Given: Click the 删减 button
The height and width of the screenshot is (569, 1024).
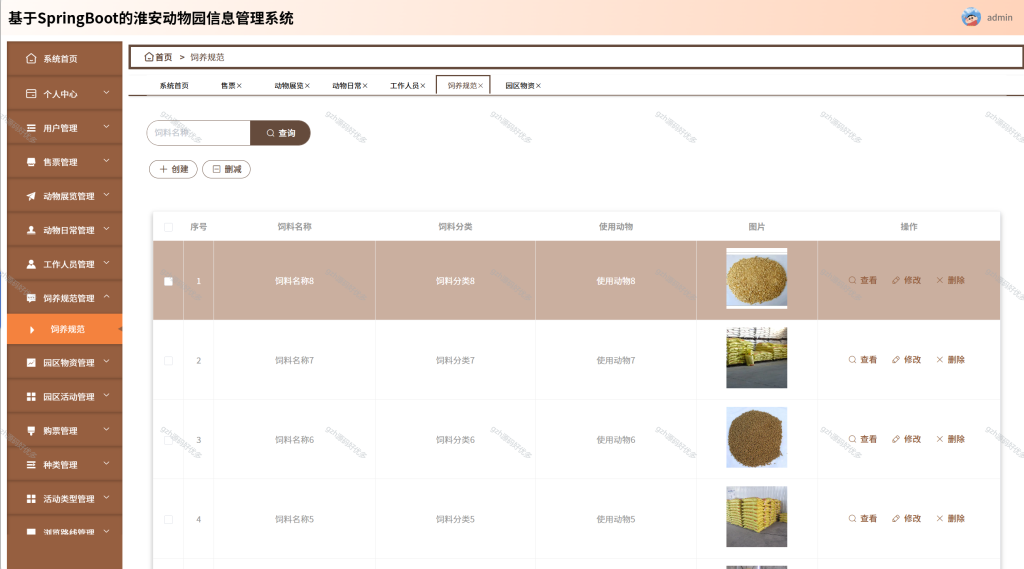Looking at the screenshot, I should click(227, 169).
